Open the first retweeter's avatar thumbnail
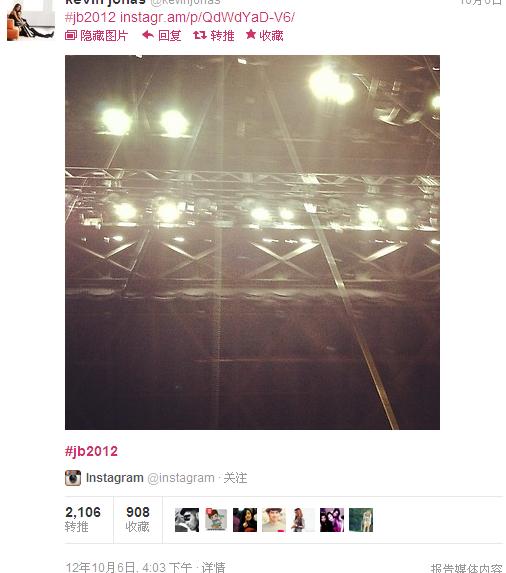506x573 pixels. [x=187, y=520]
